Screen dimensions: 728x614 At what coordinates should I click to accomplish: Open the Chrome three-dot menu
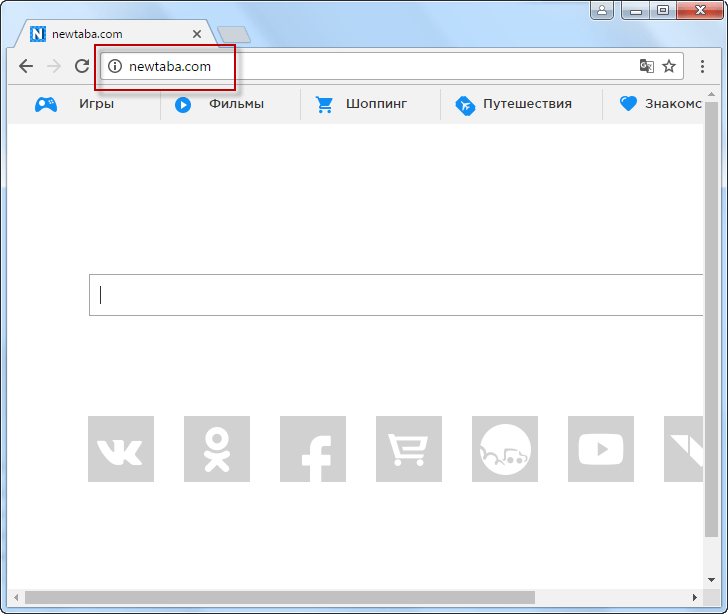702,66
